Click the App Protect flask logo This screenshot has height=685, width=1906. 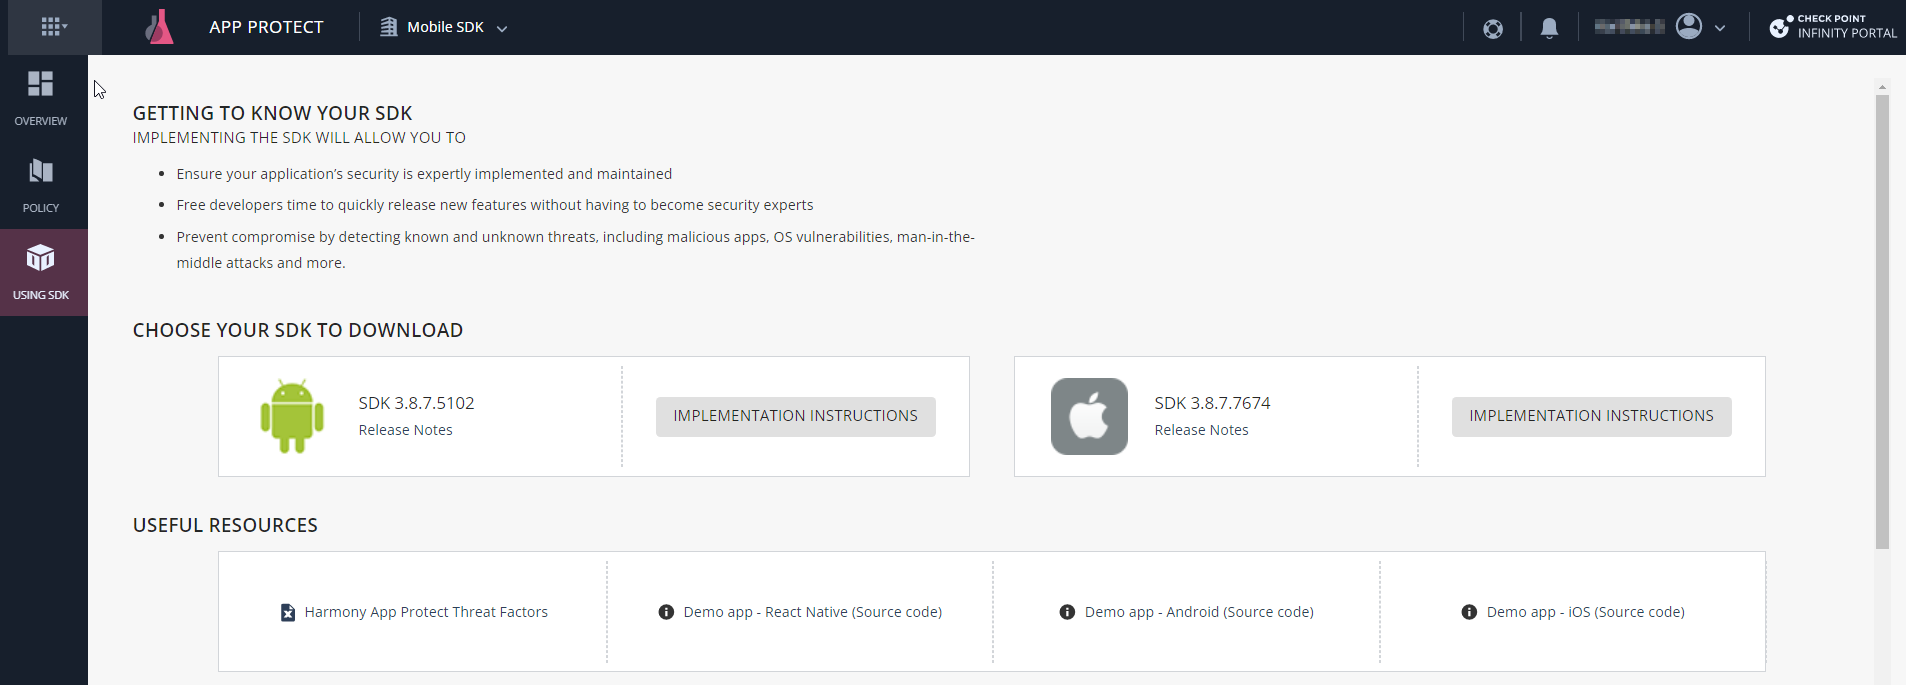pyautogui.click(x=160, y=27)
